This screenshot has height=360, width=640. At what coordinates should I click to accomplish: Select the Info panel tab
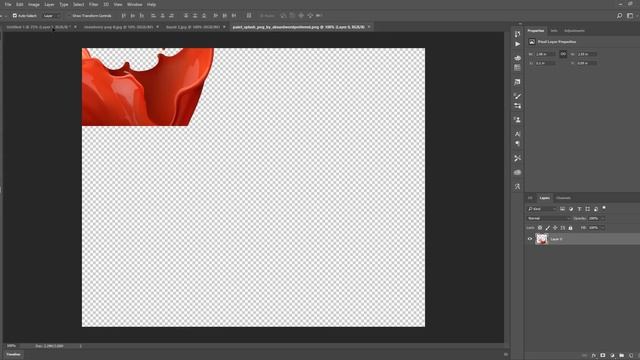(x=554, y=31)
